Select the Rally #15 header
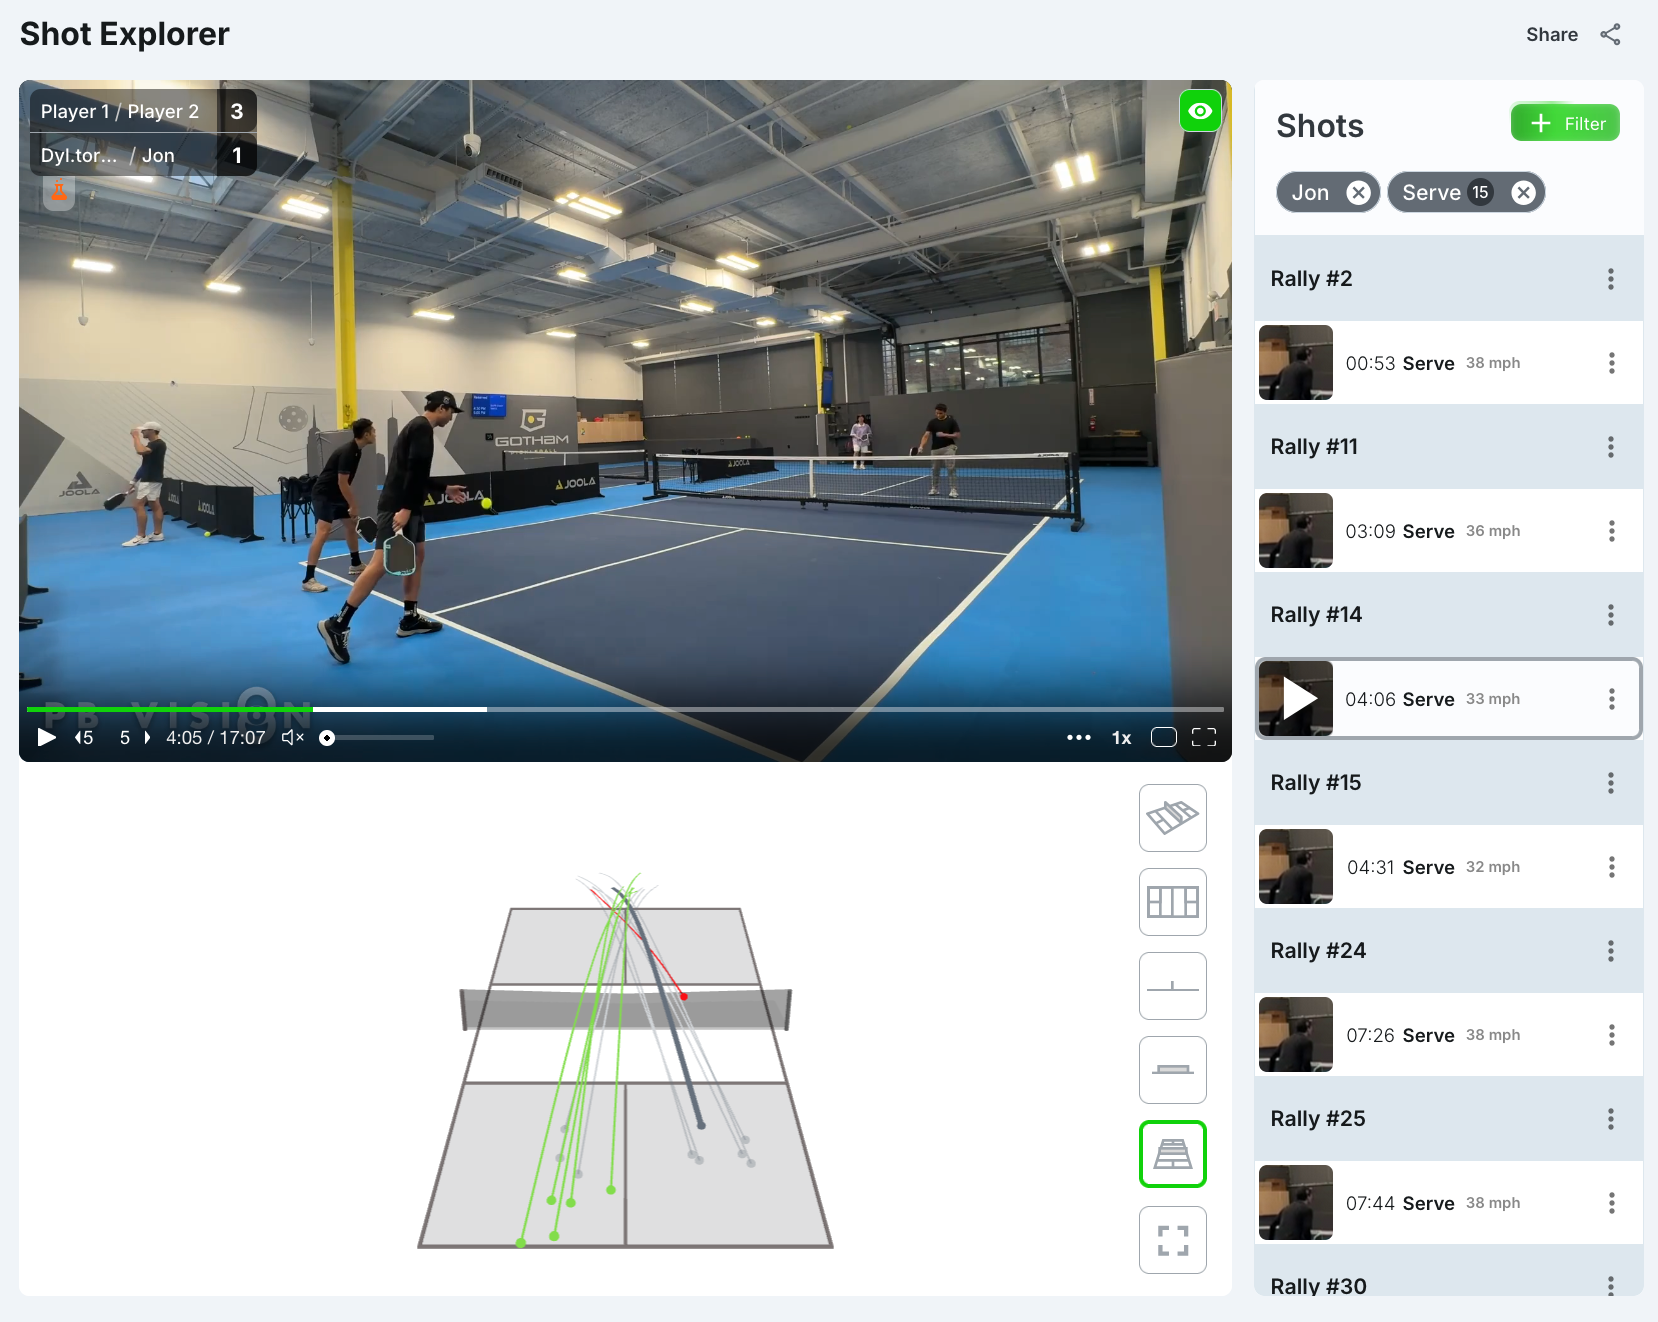 pyautogui.click(x=1449, y=783)
